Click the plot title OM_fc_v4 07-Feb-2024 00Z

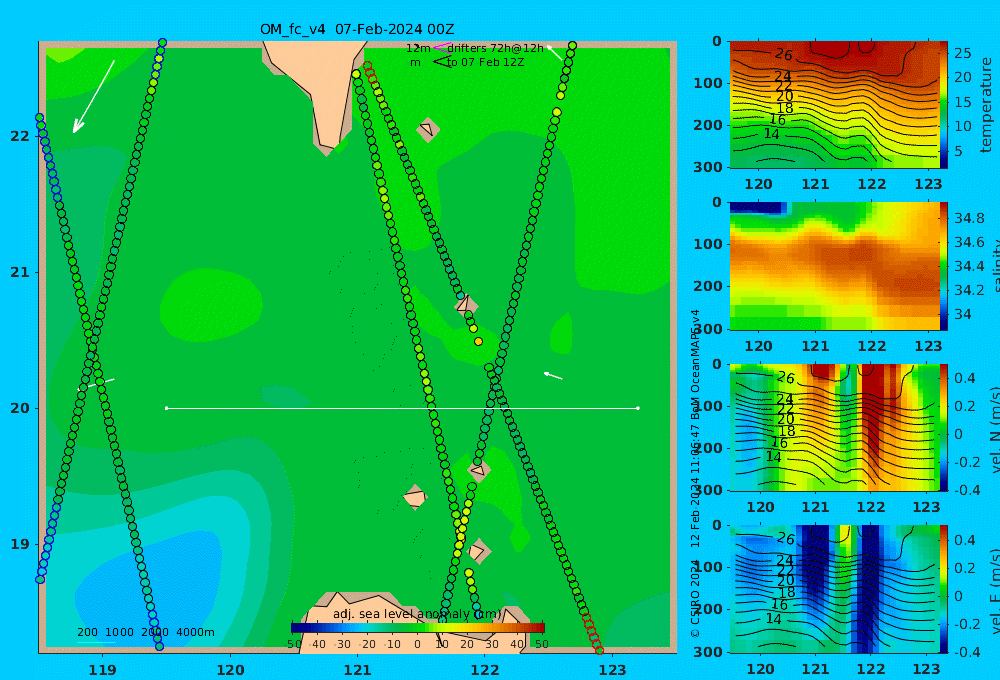tap(357, 29)
